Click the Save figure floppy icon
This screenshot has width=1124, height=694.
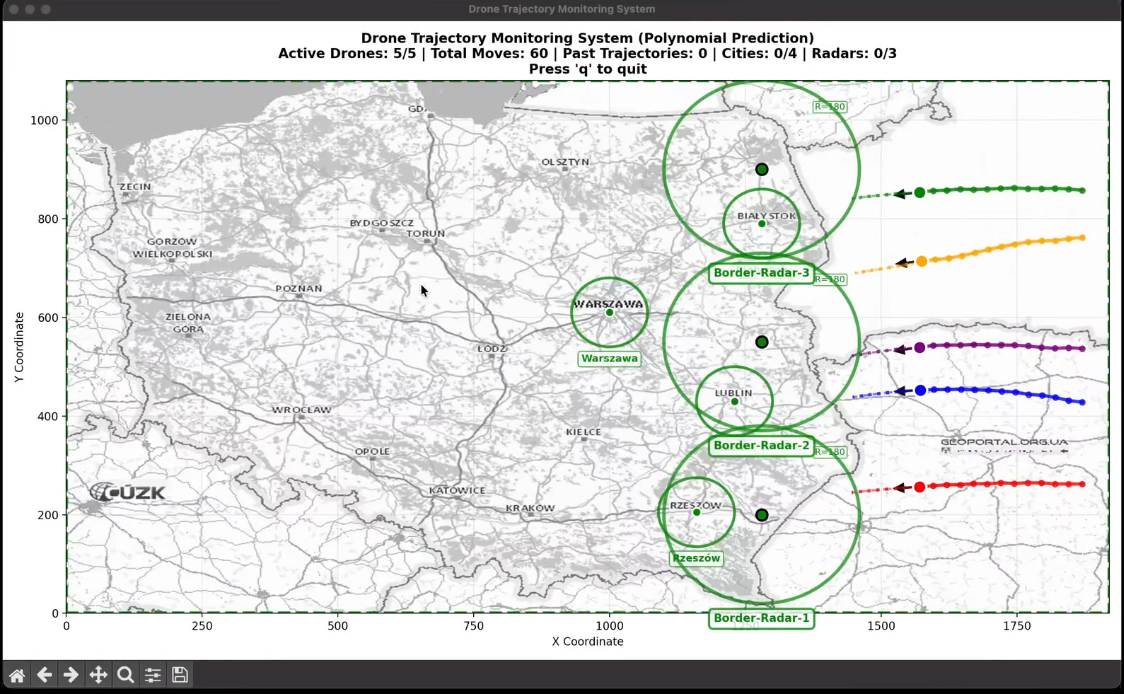[x=180, y=675]
